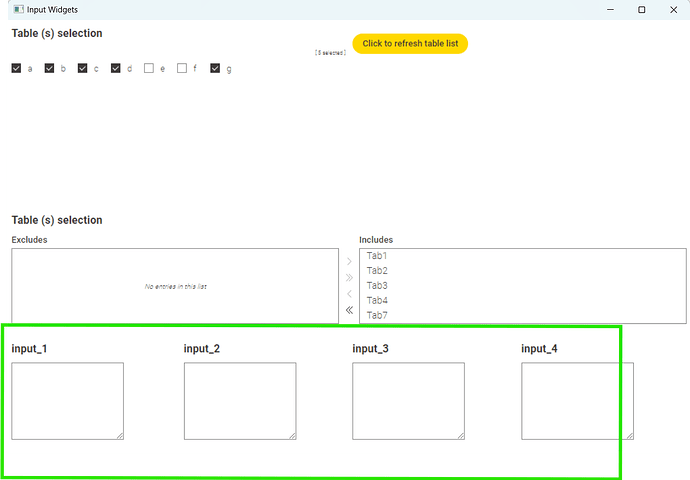Toggle off the checkbox labeled c
690x480 pixels.
82,68
